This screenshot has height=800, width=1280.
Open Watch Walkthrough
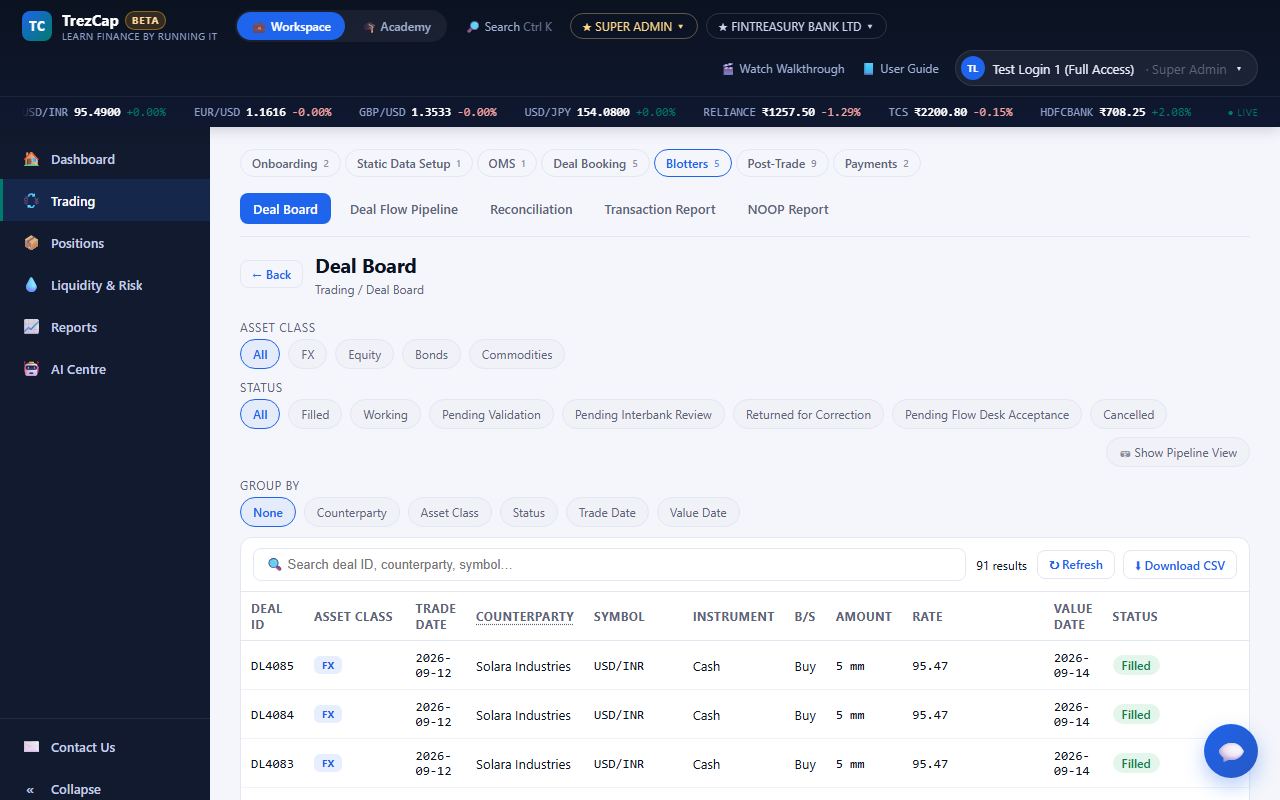tap(784, 69)
